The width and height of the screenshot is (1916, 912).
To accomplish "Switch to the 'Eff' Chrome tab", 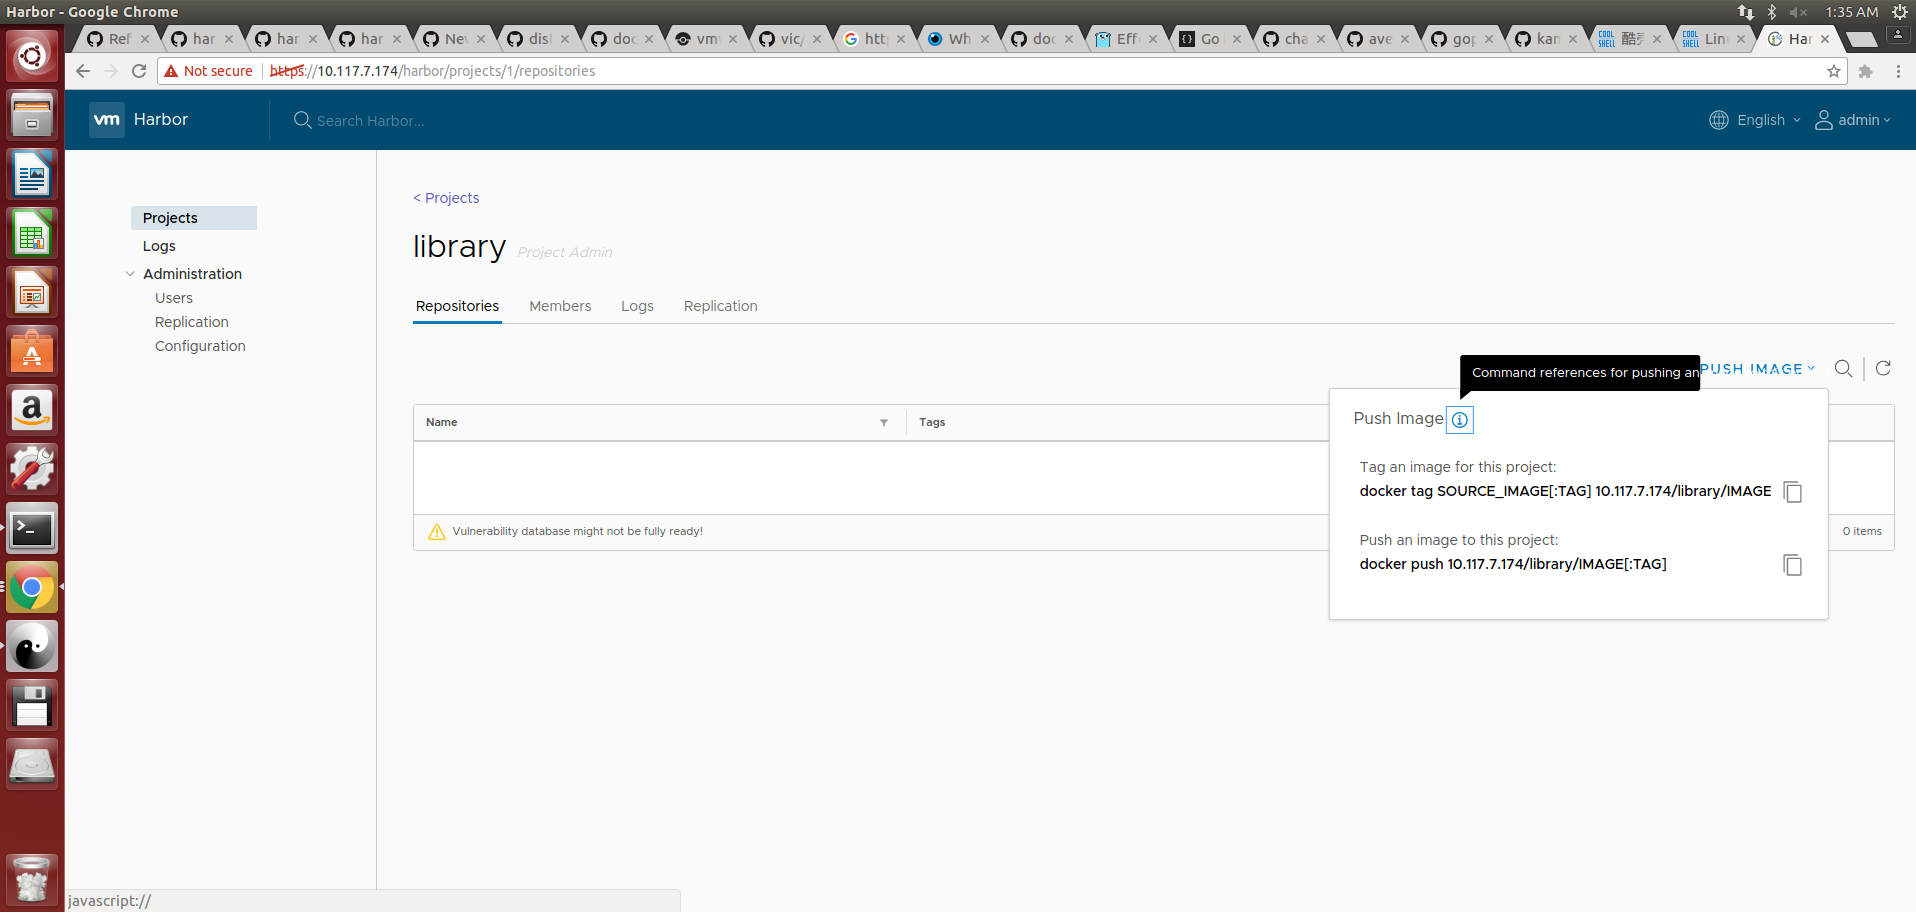I will [1125, 39].
